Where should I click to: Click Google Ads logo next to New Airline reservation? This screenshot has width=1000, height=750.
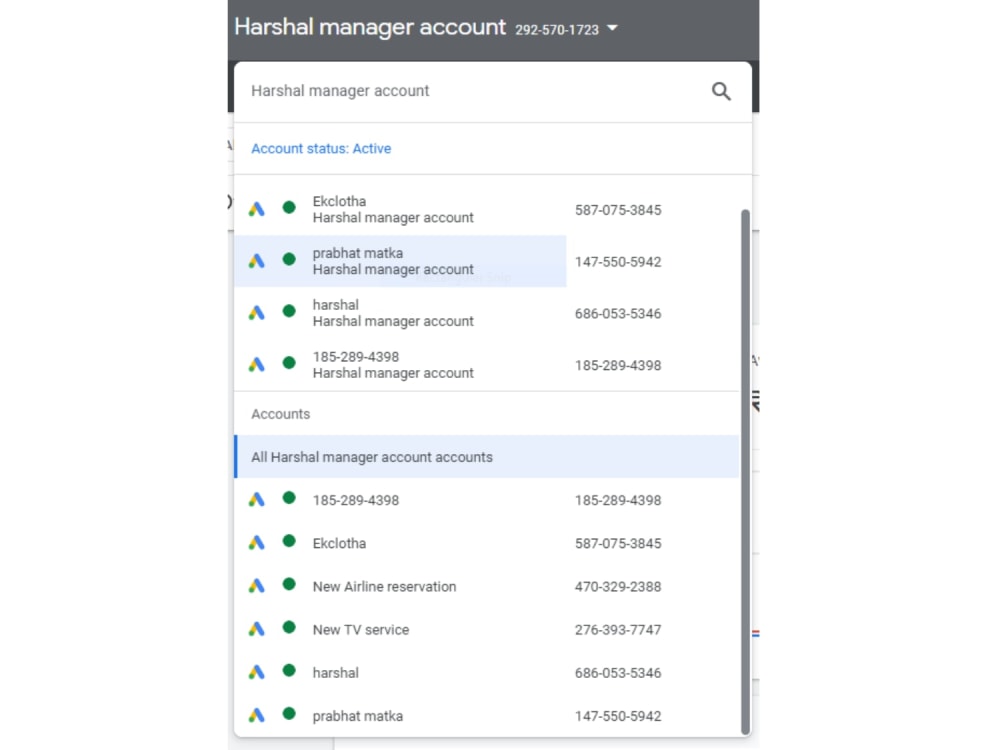pos(256,585)
